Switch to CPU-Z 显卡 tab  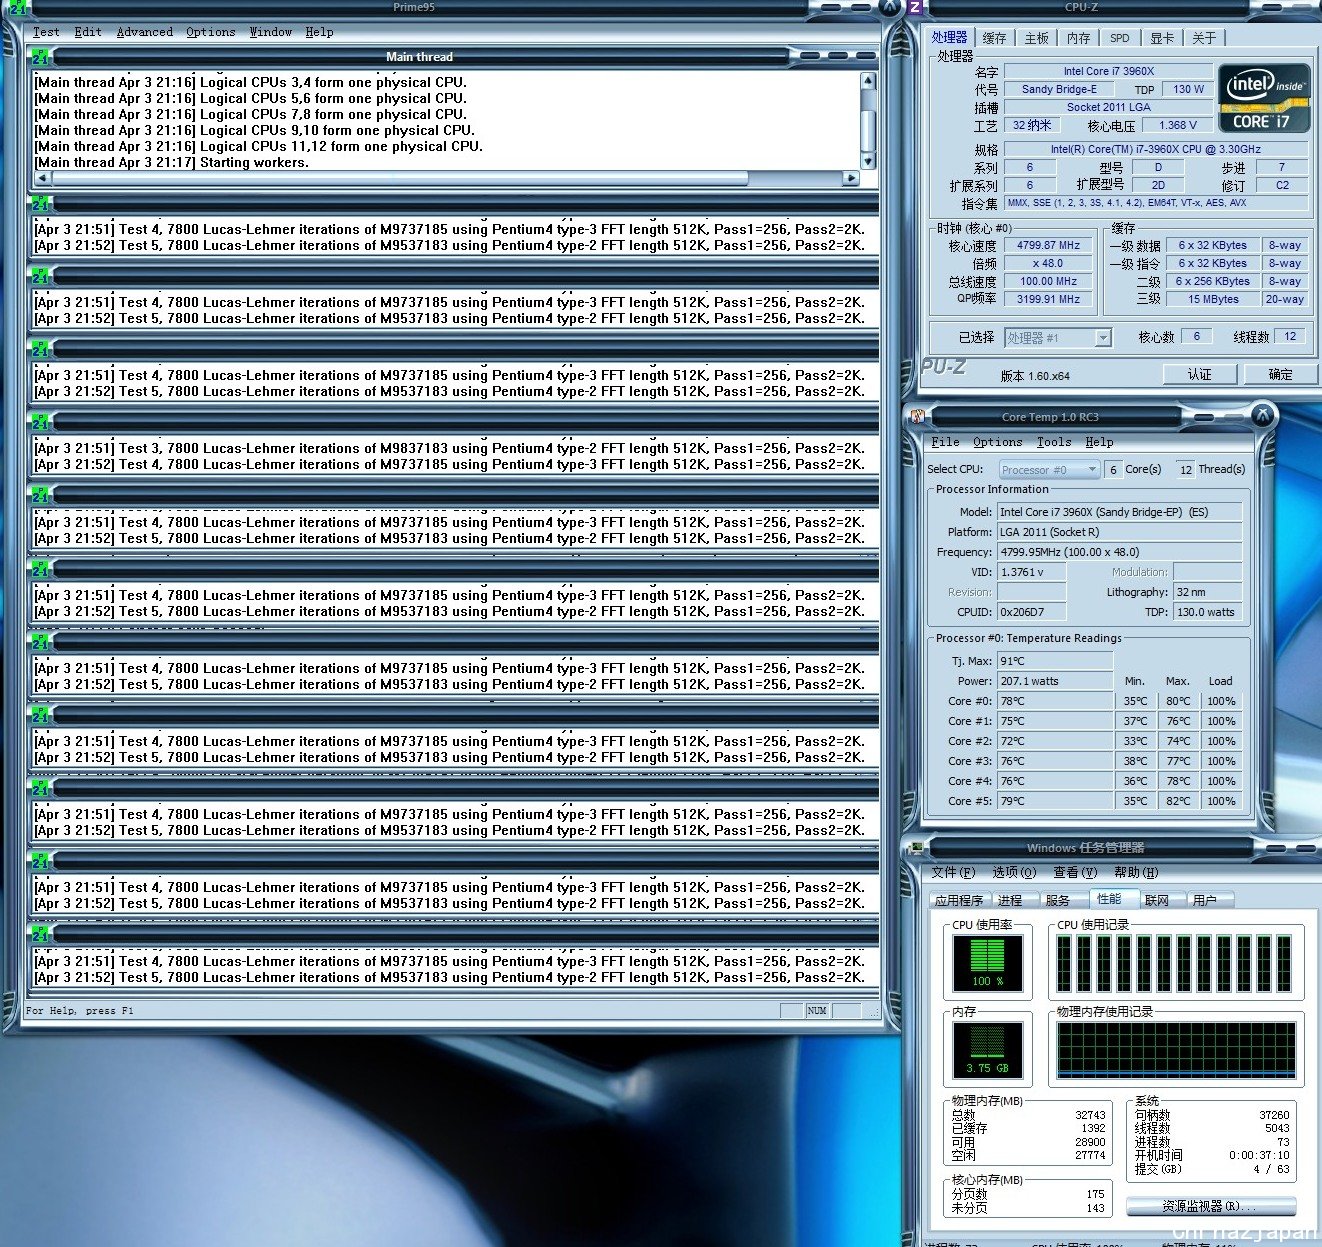(1161, 38)
